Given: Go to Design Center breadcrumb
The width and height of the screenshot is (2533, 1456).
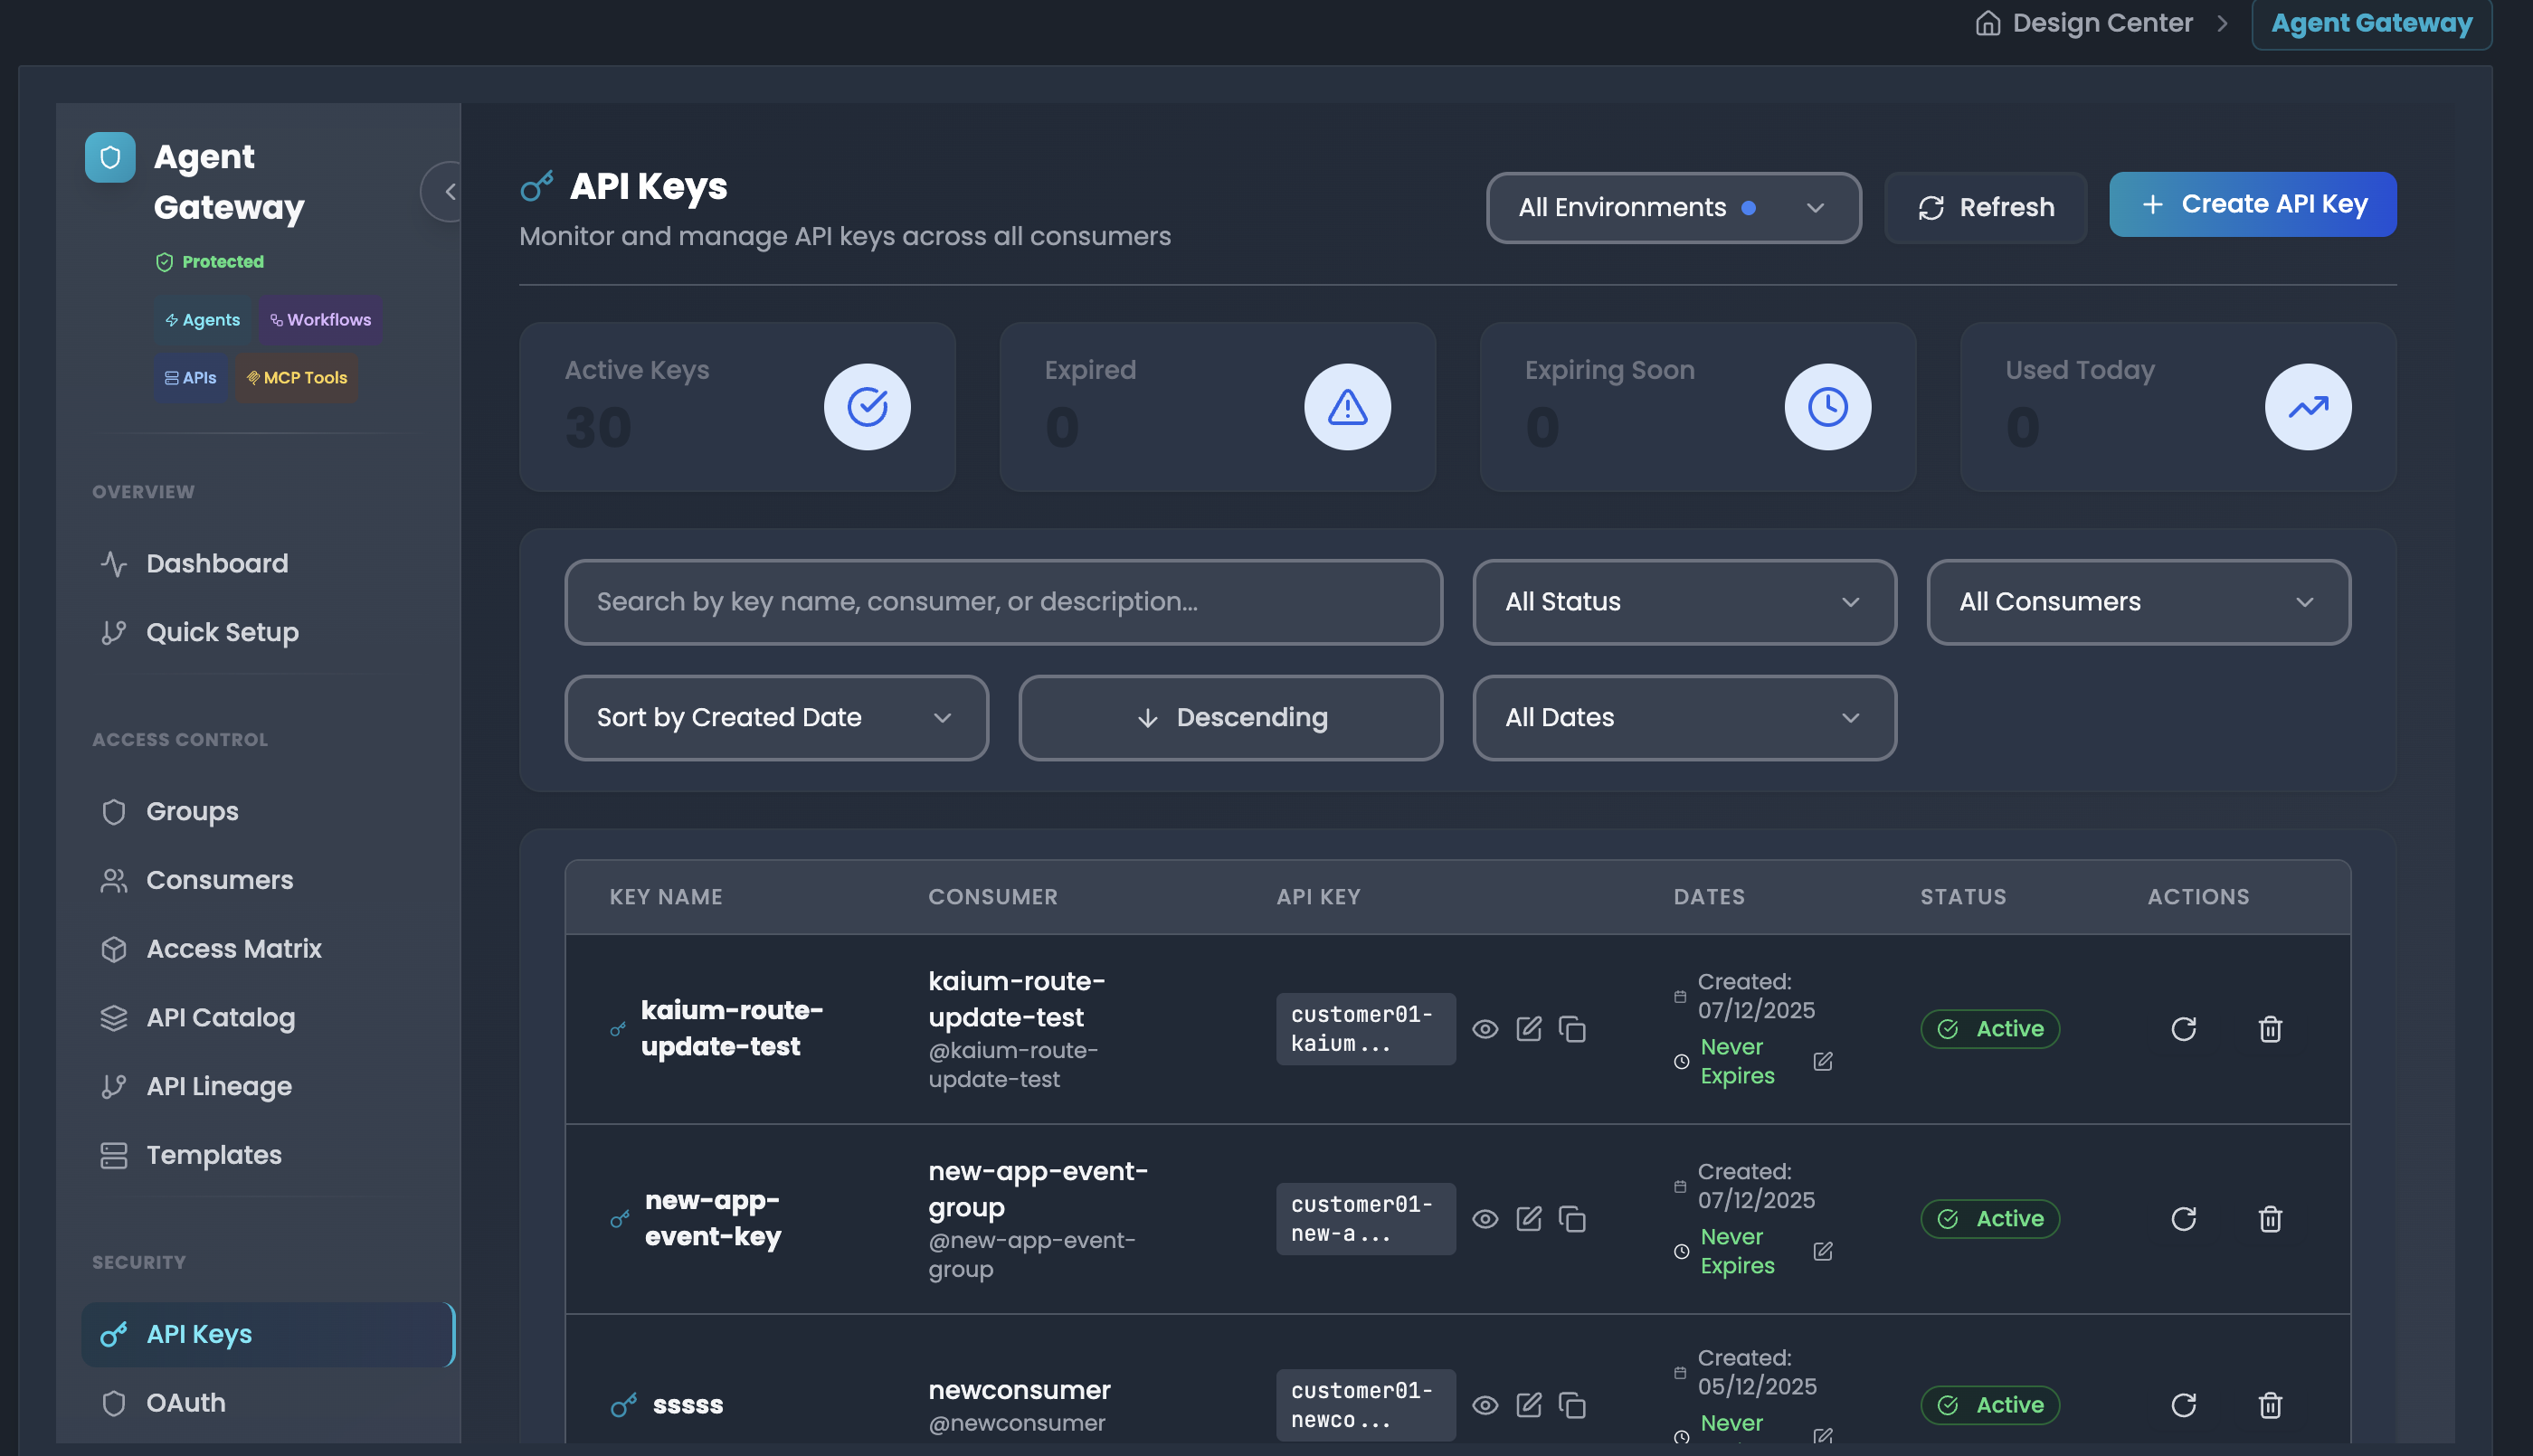Looking at the screenshot, I should pyautogui.click(x=2084, y=23).
